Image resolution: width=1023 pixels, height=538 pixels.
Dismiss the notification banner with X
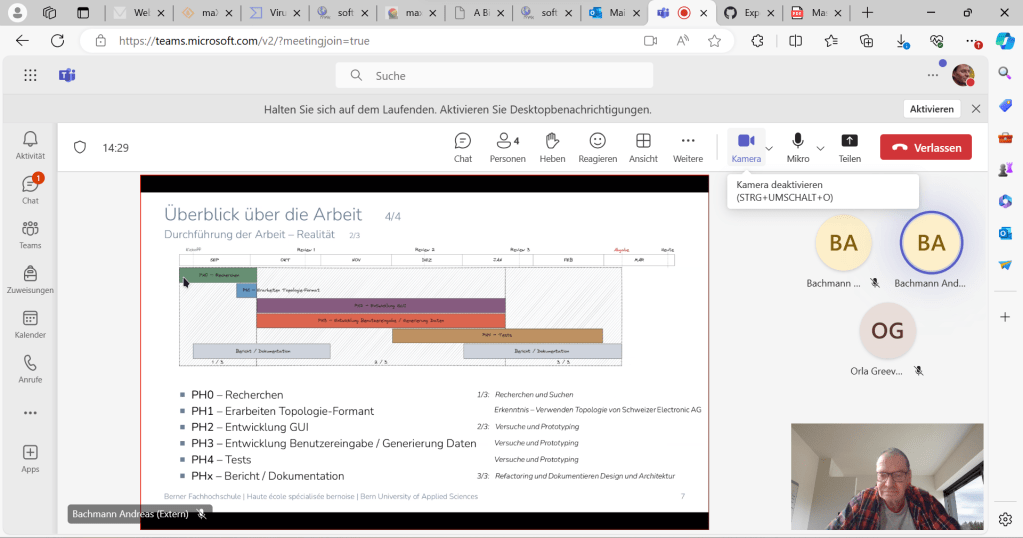coord(976,109)
